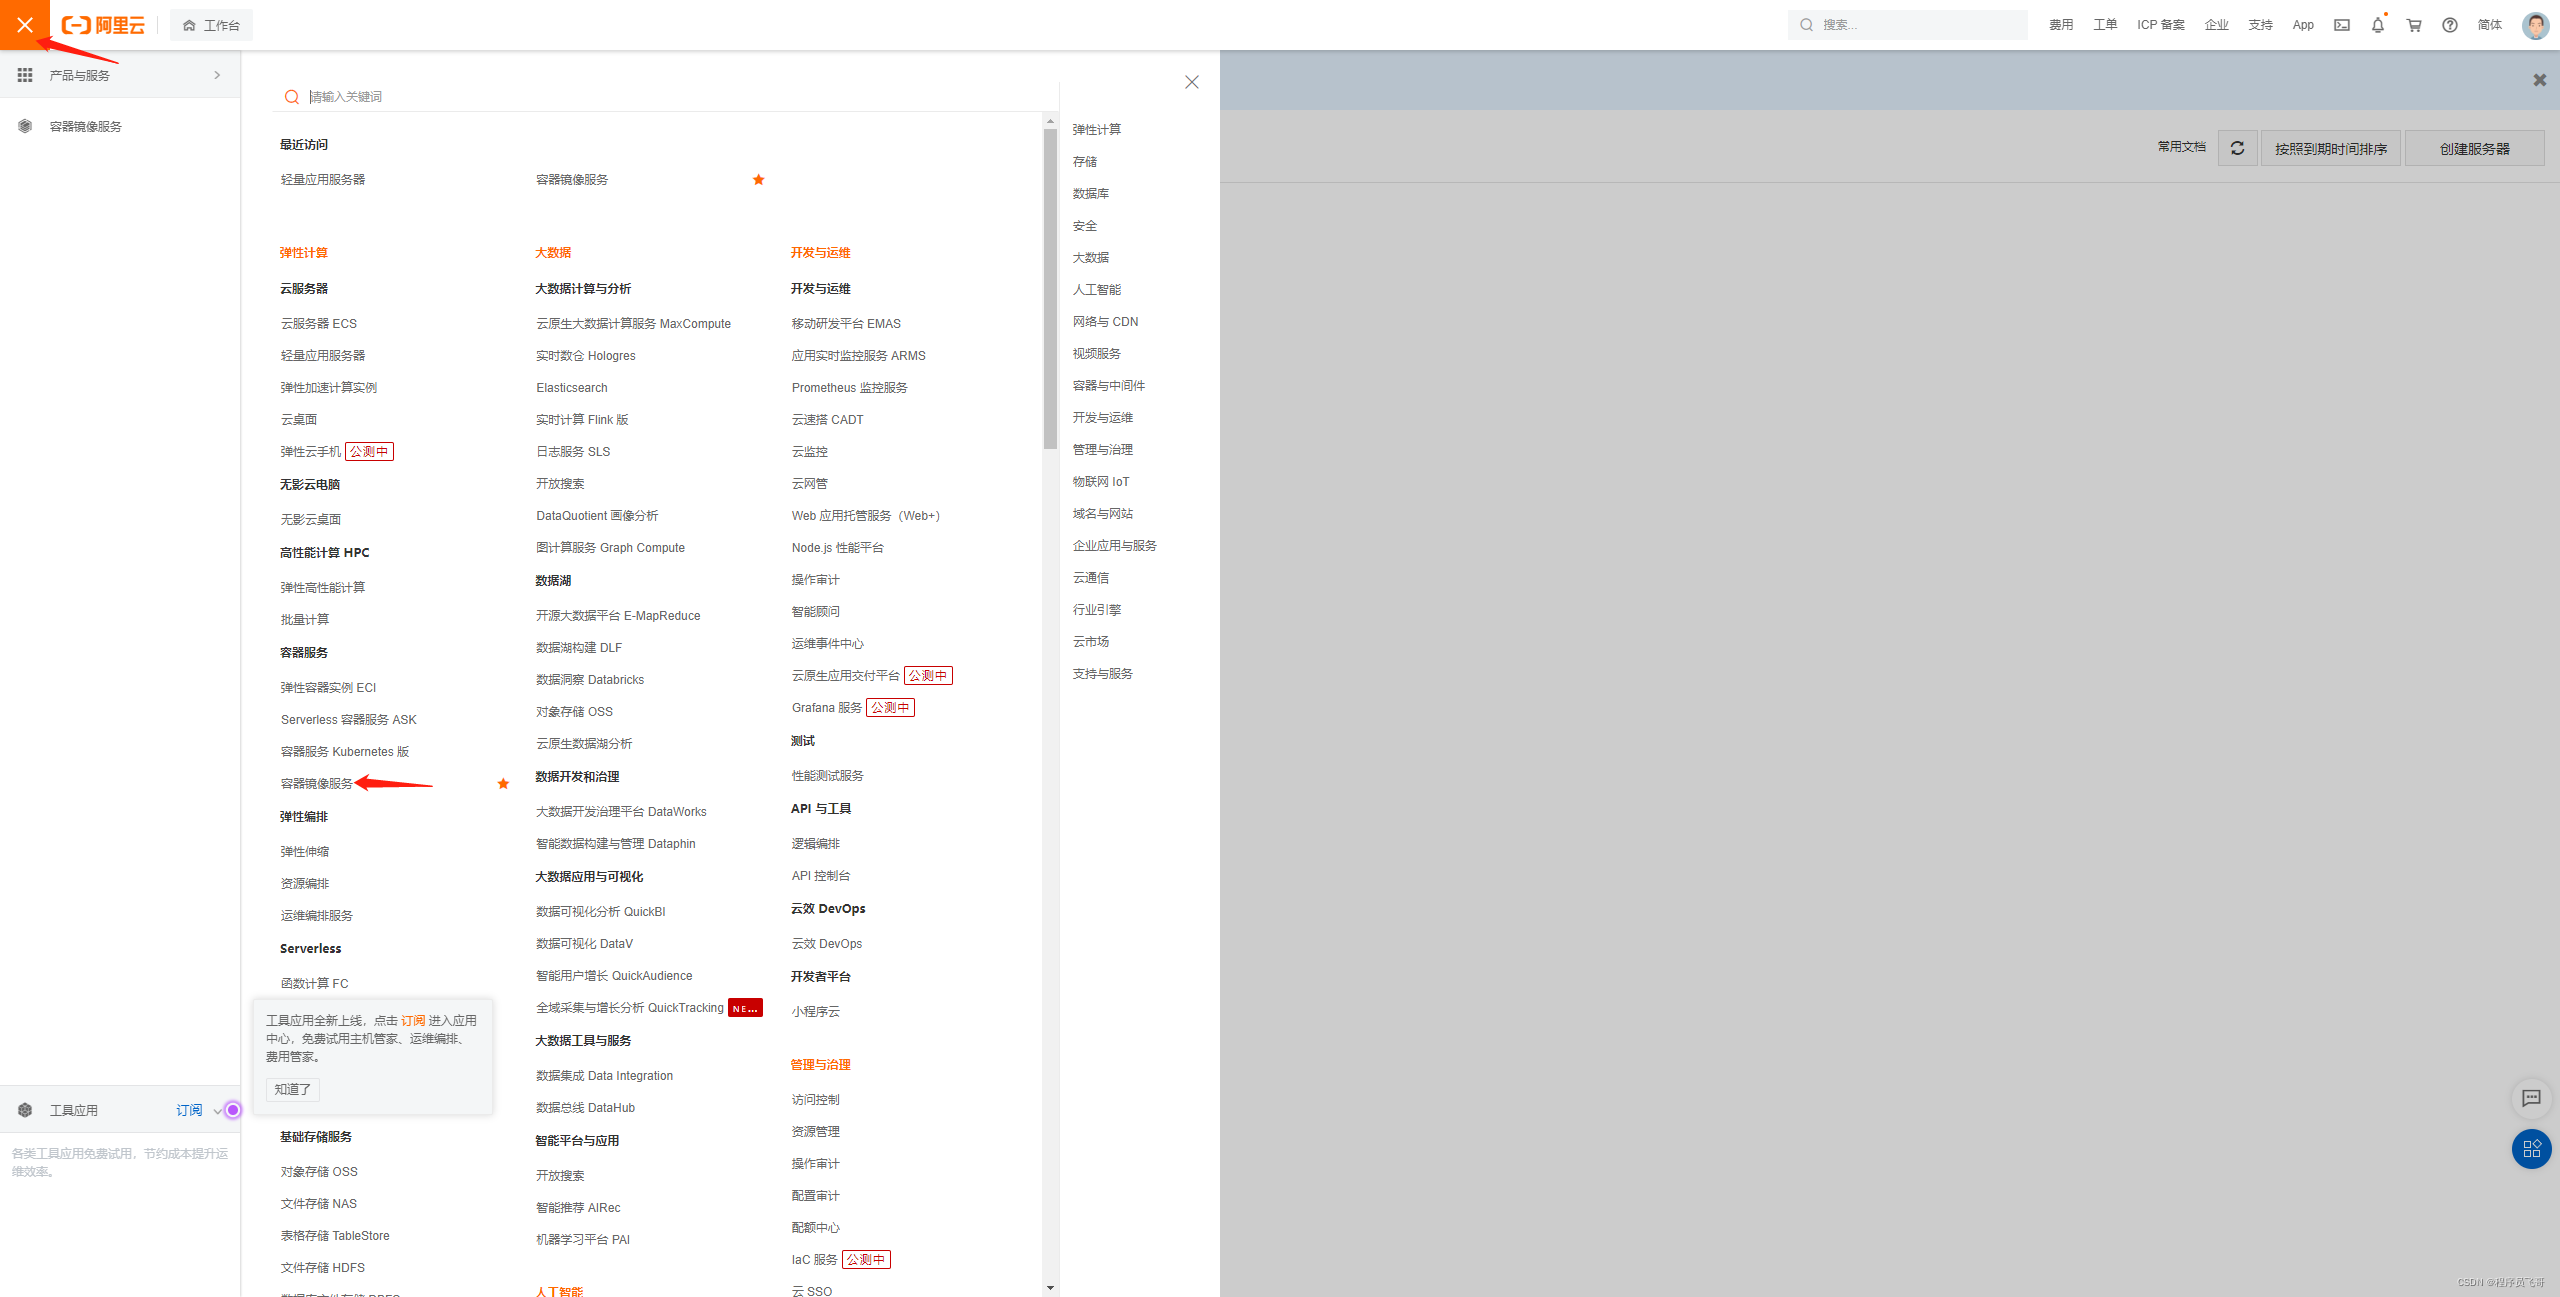Jump to 容器与中间件 category in right index
This screenshot has height=1297, width=2560.
tap(1109, 386)
